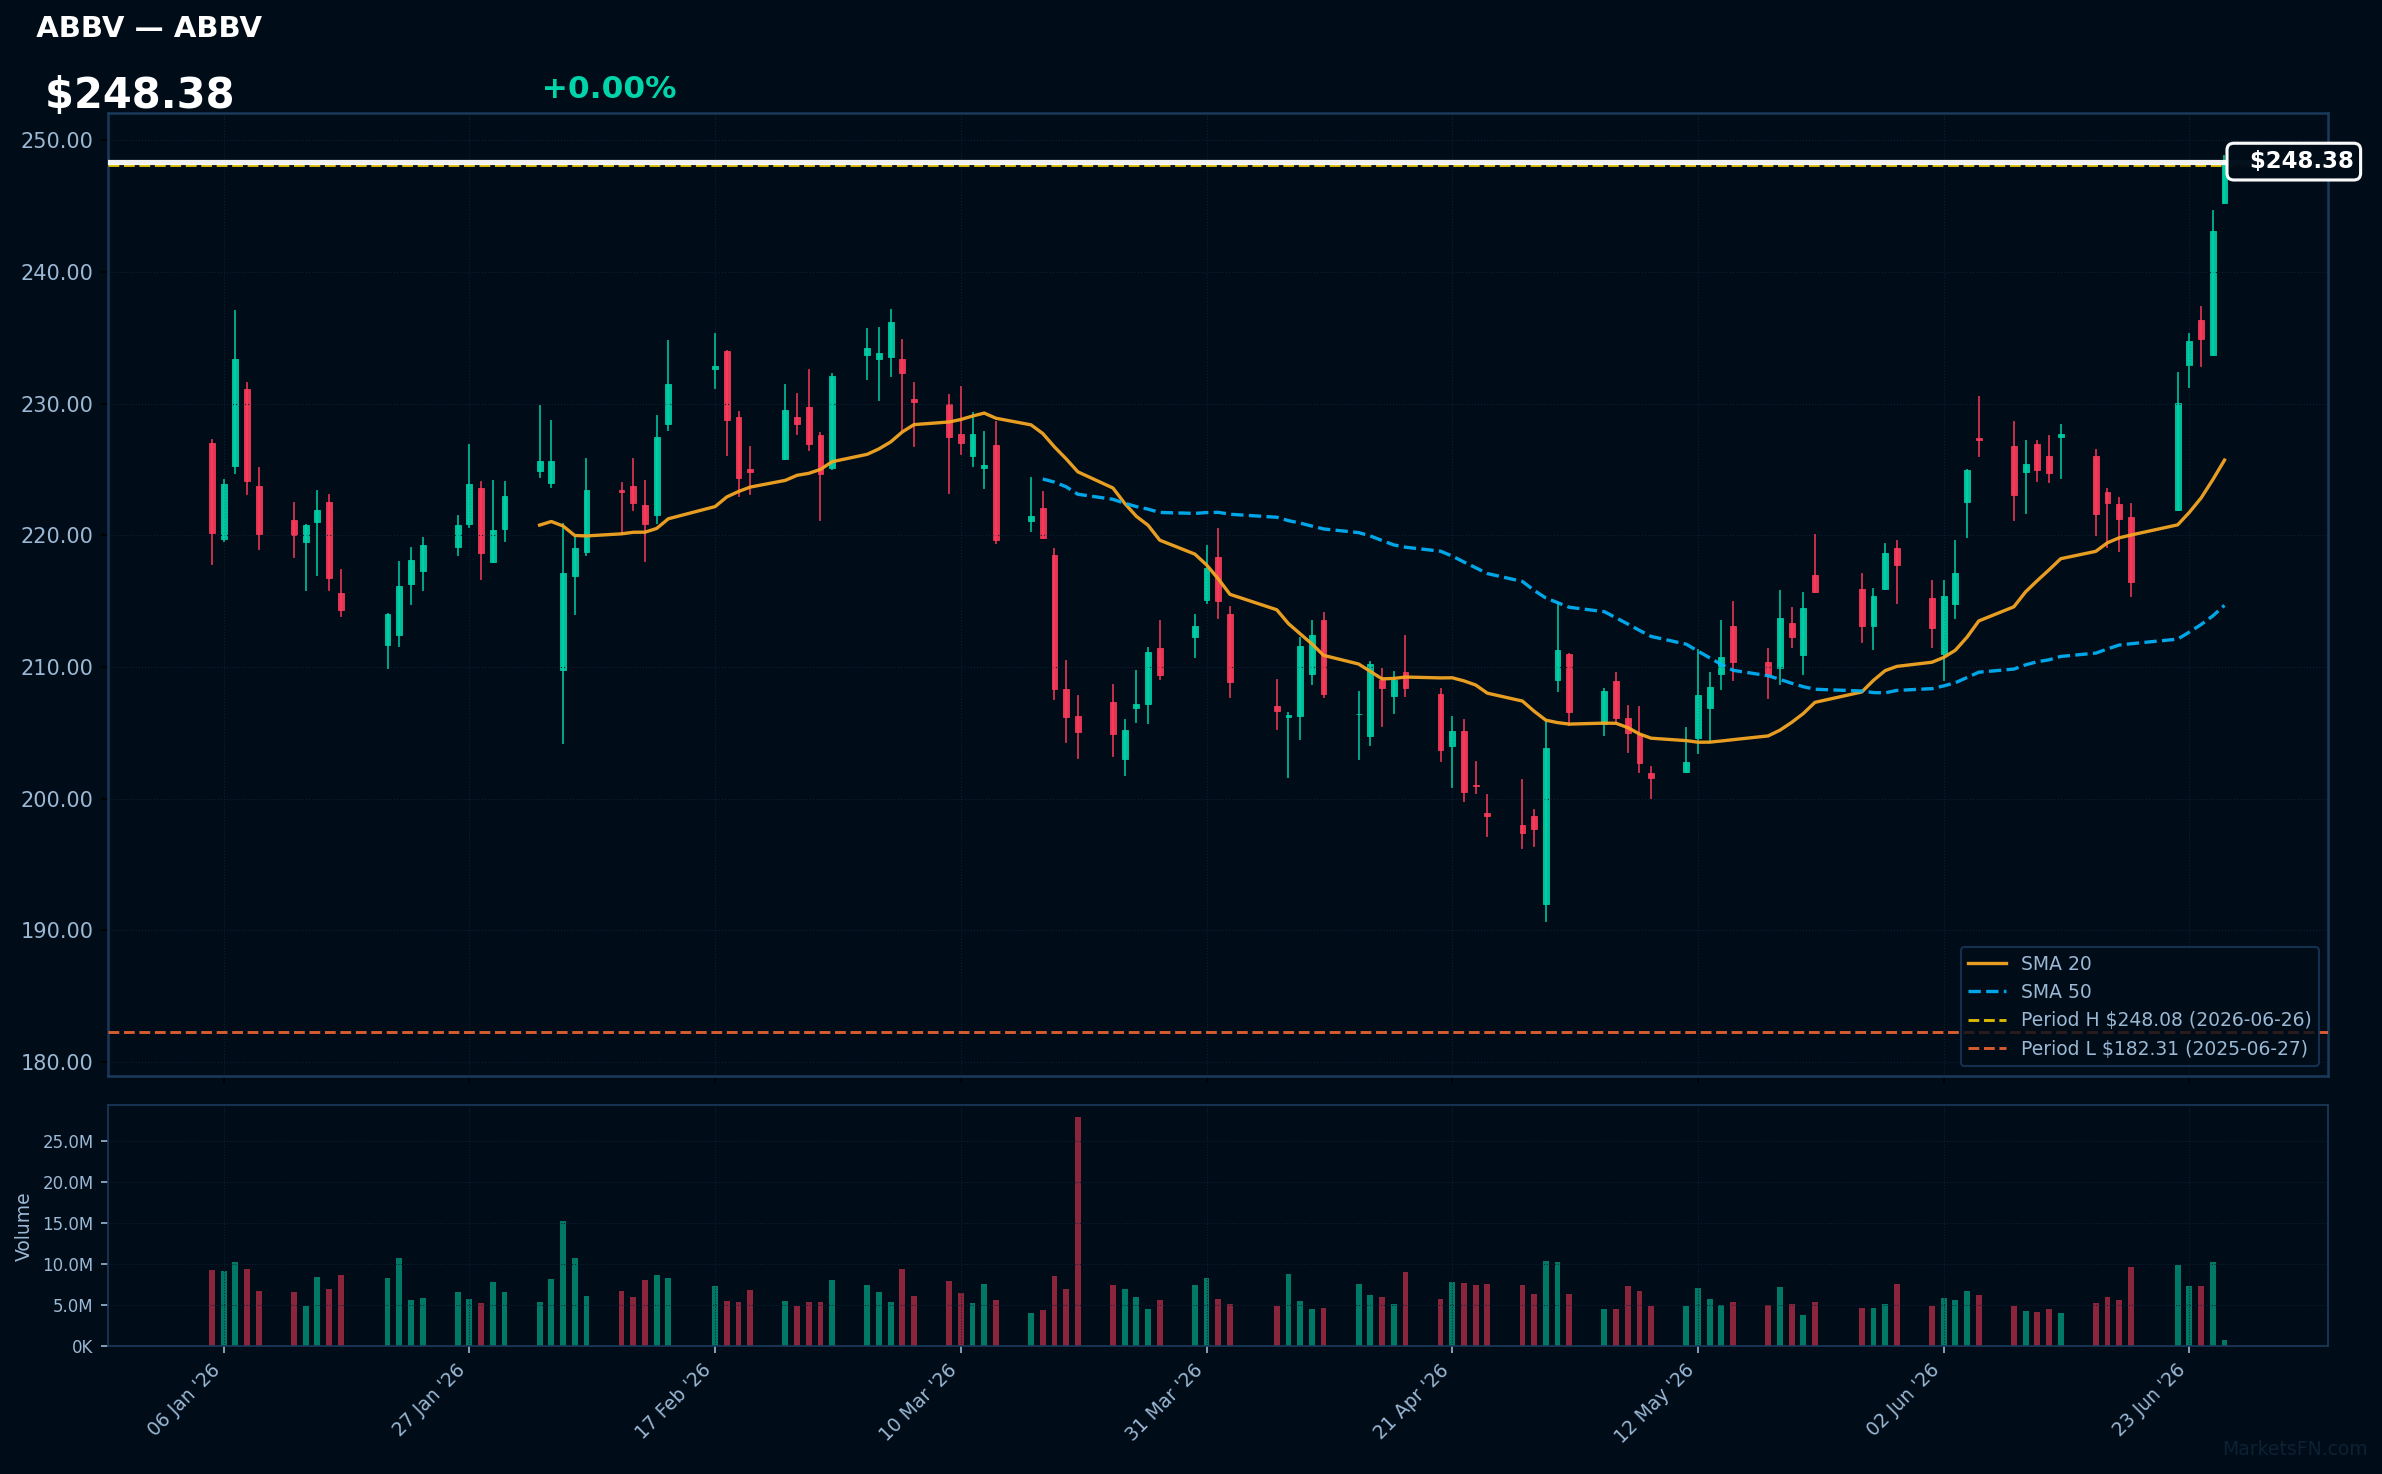Click the 240.00 price axis label

[57, 272]
